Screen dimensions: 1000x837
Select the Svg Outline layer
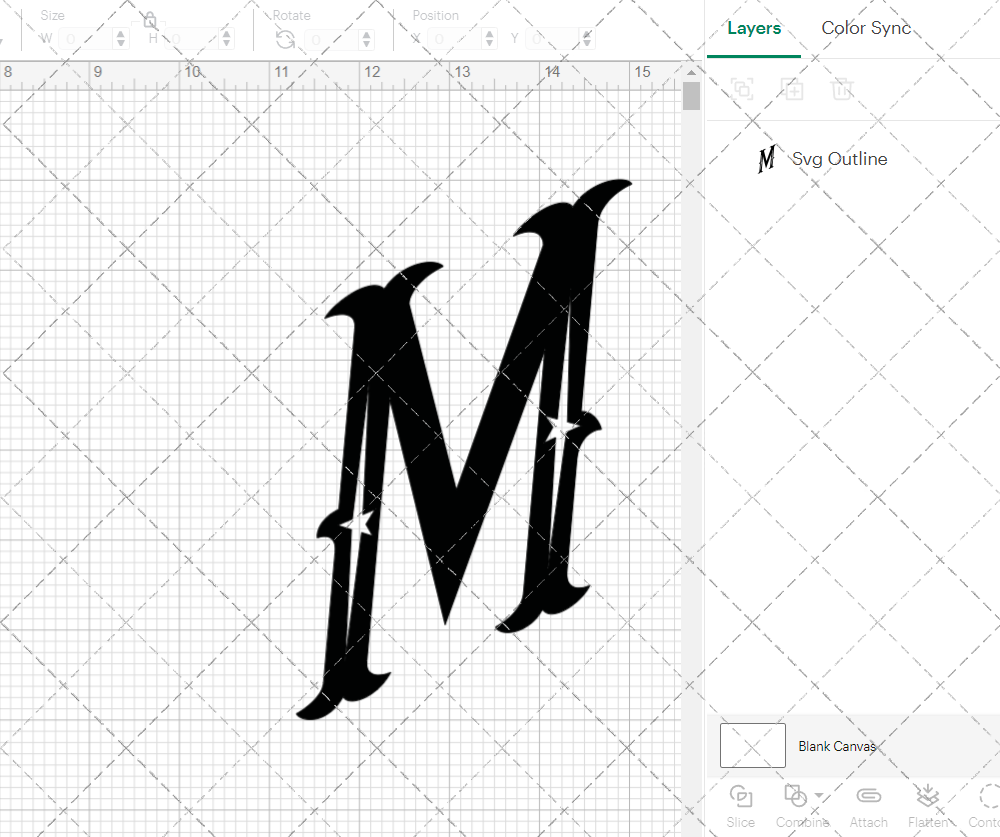pos(838,159)
